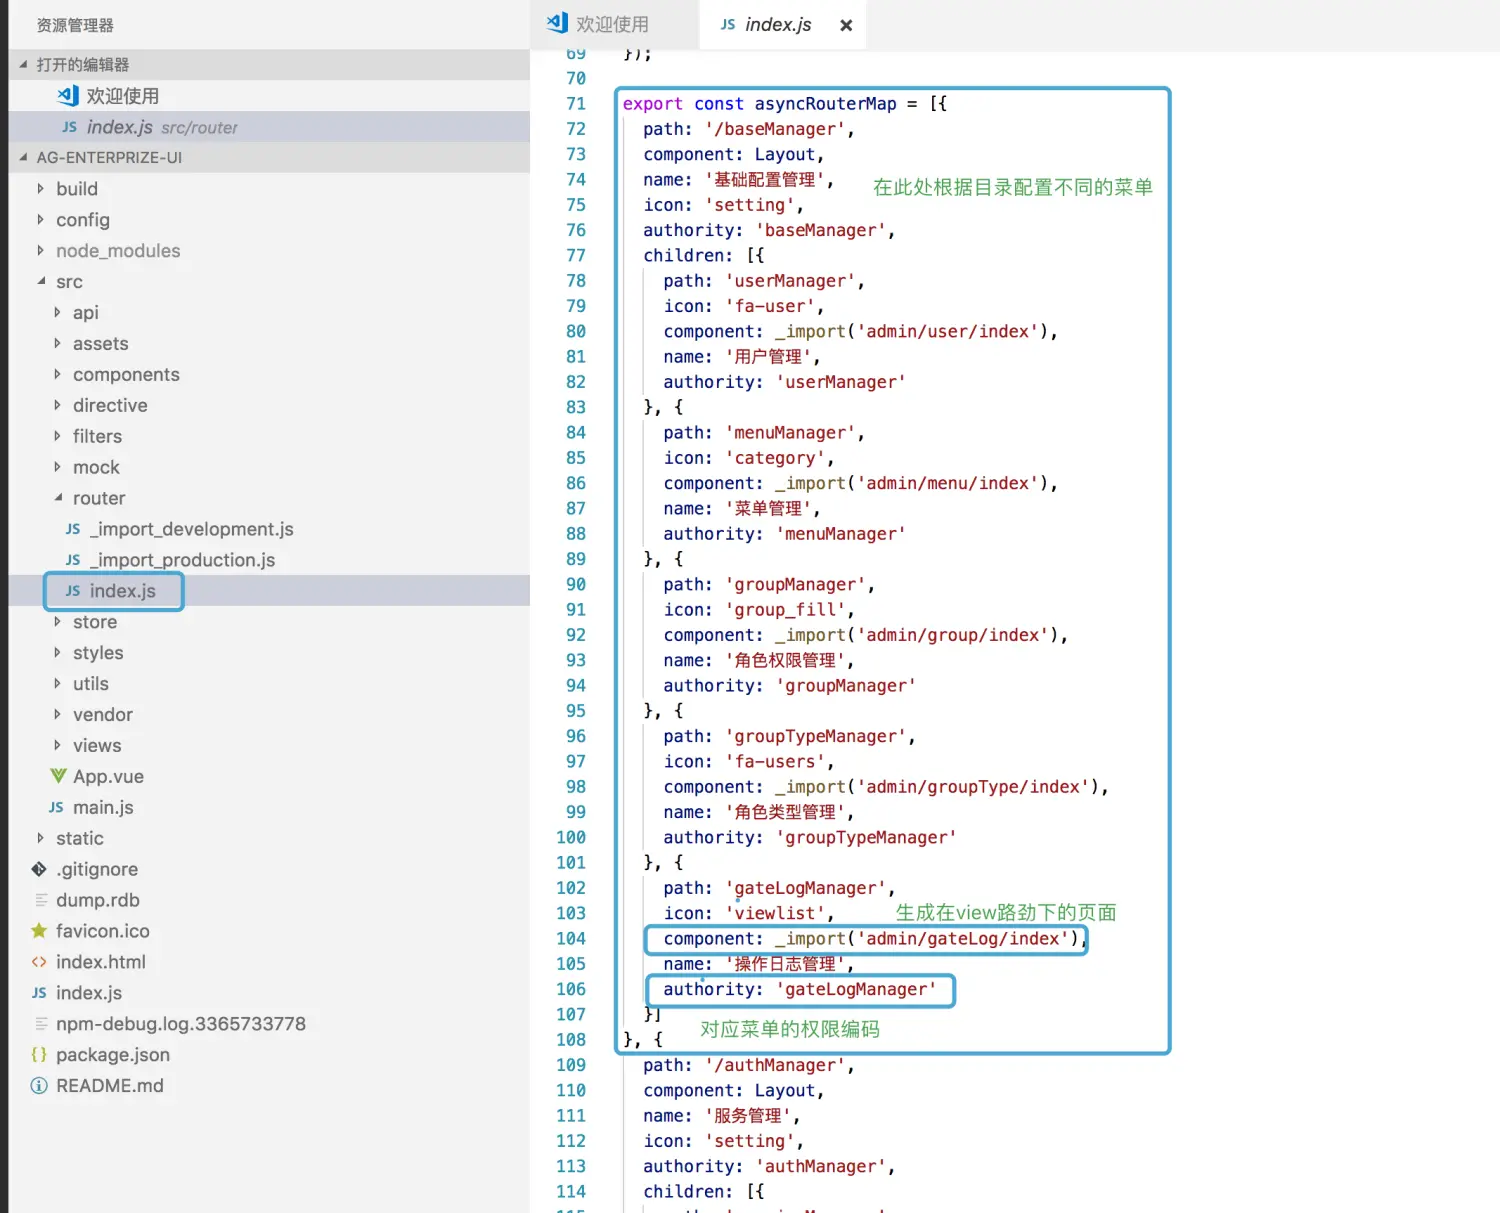Open main.js file

tap(269, 807)
